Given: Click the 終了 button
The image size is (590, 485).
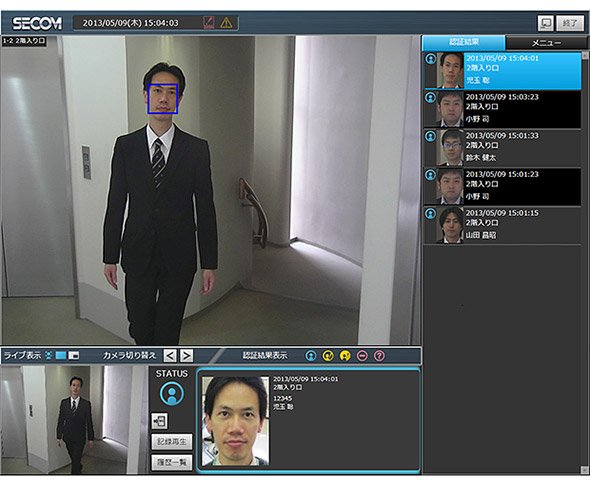Looking at the screenshot, I should [570, 23].
